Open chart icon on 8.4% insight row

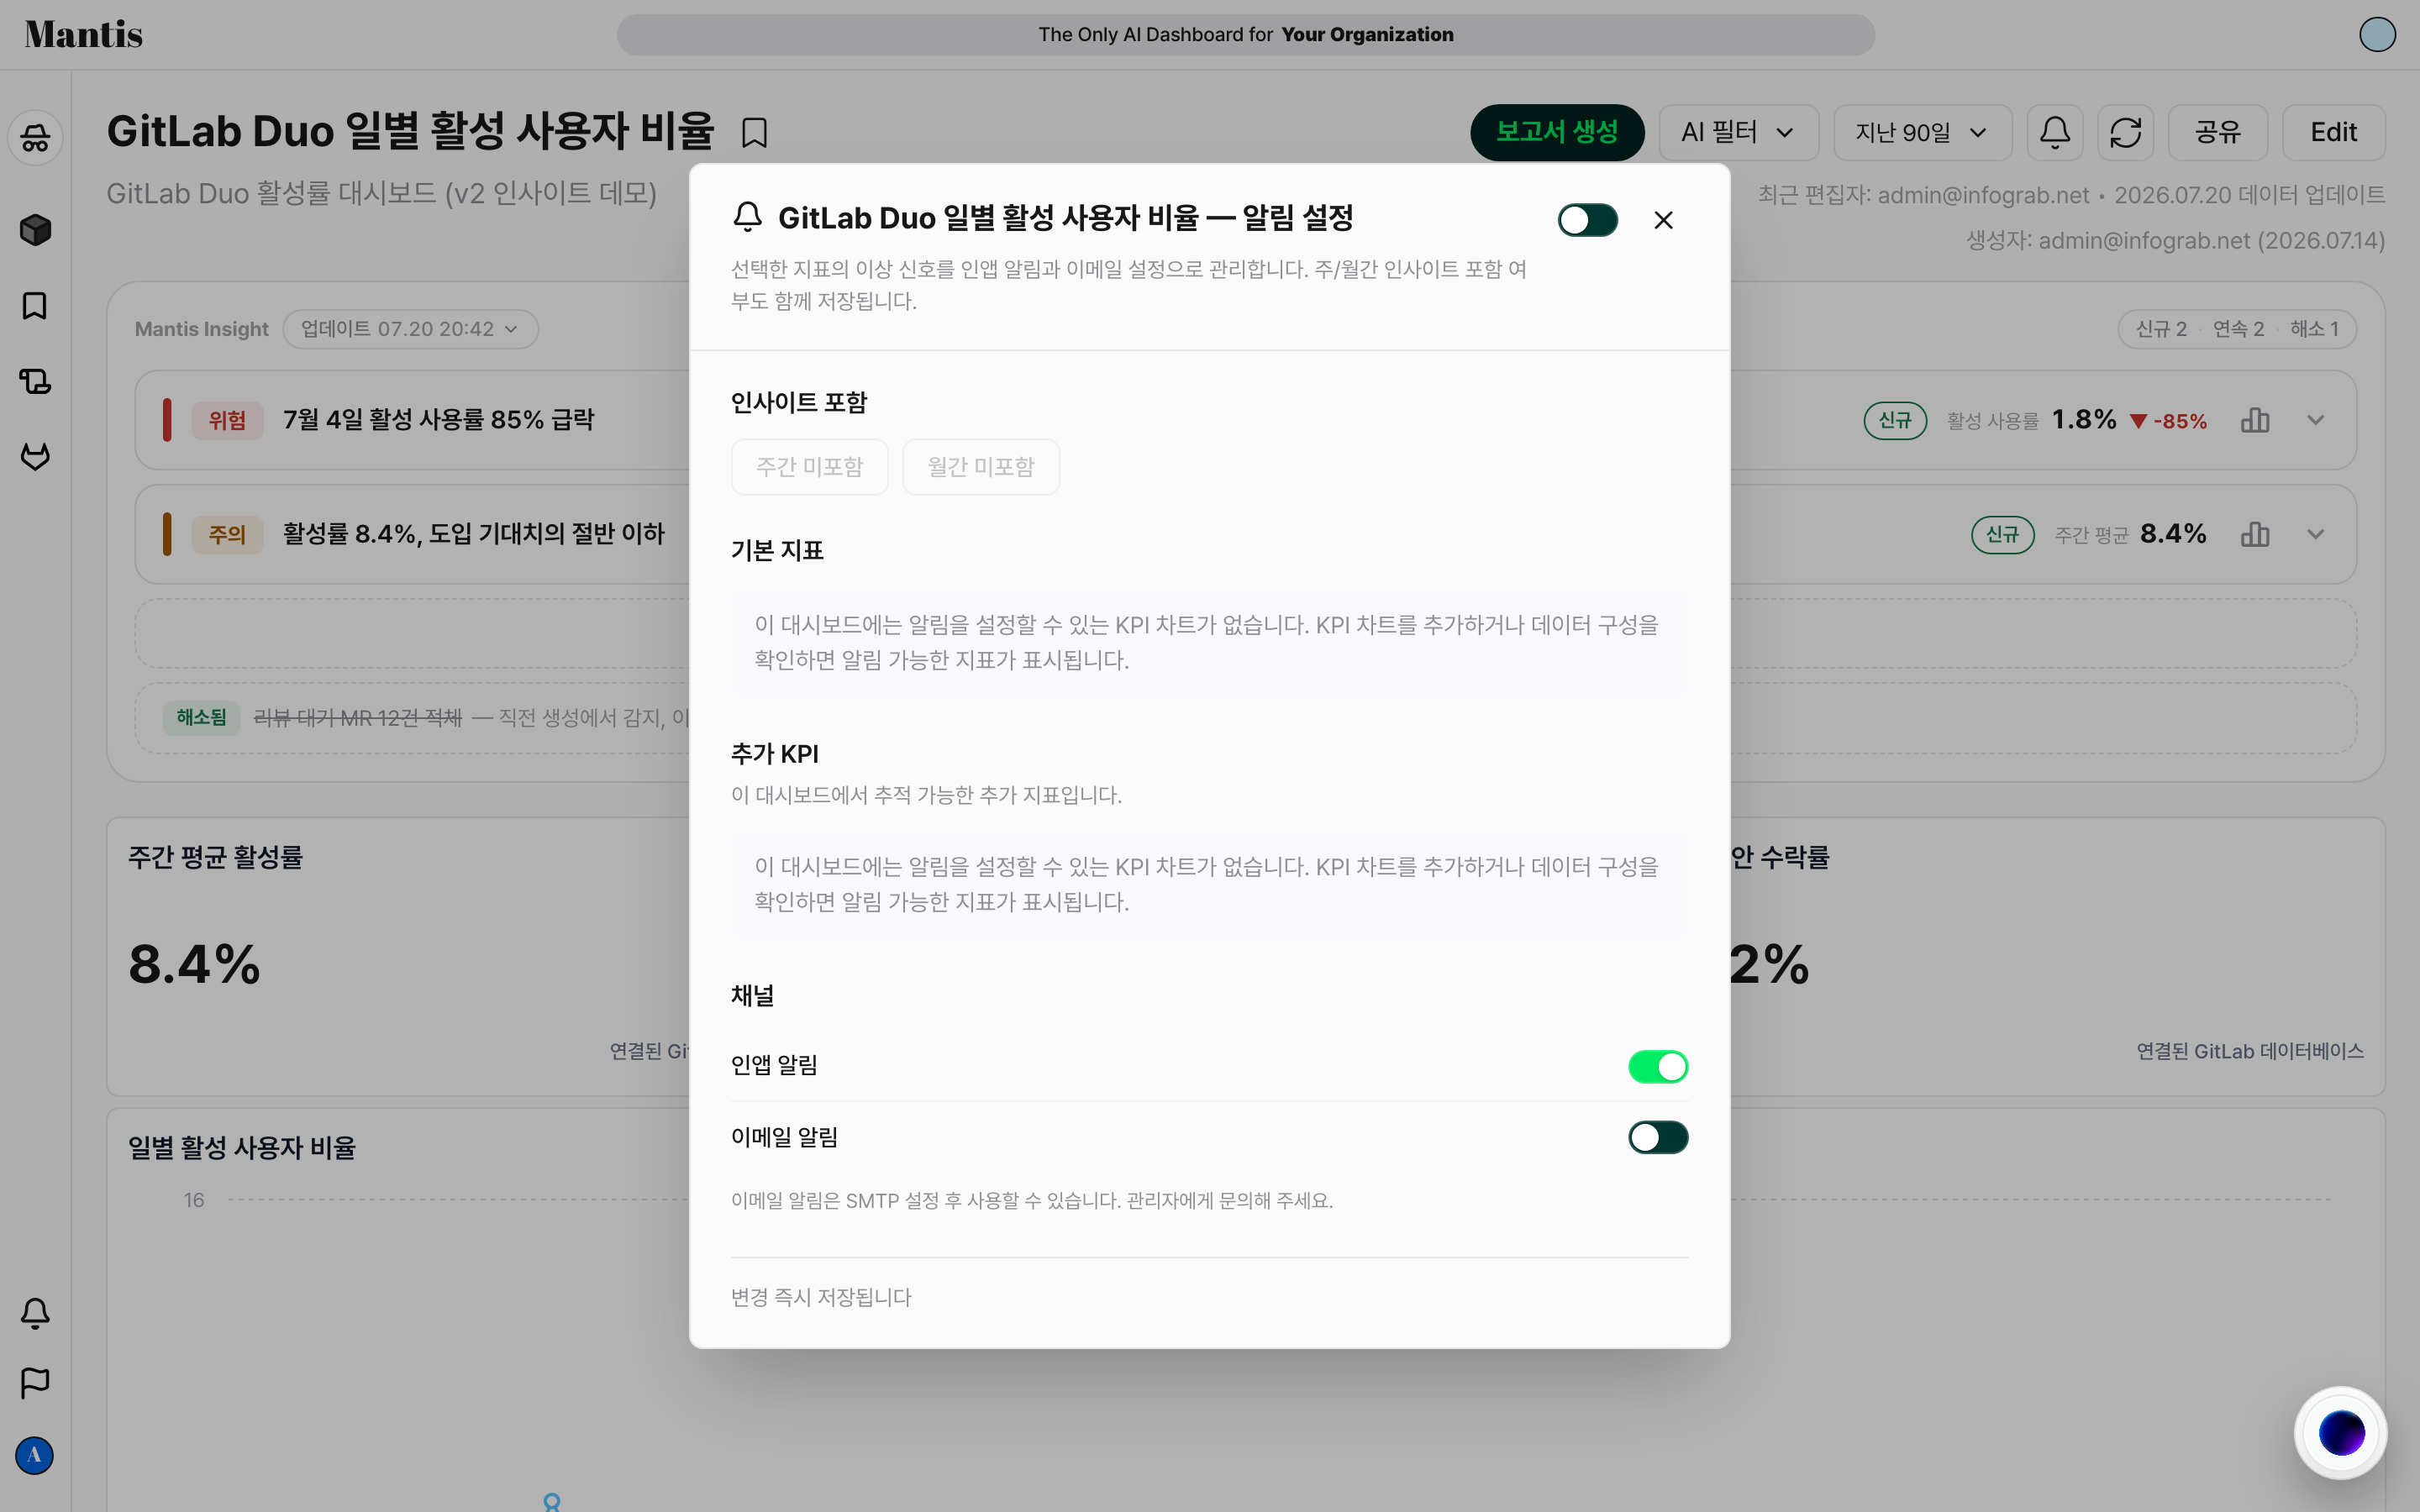tap(2255, 534)
